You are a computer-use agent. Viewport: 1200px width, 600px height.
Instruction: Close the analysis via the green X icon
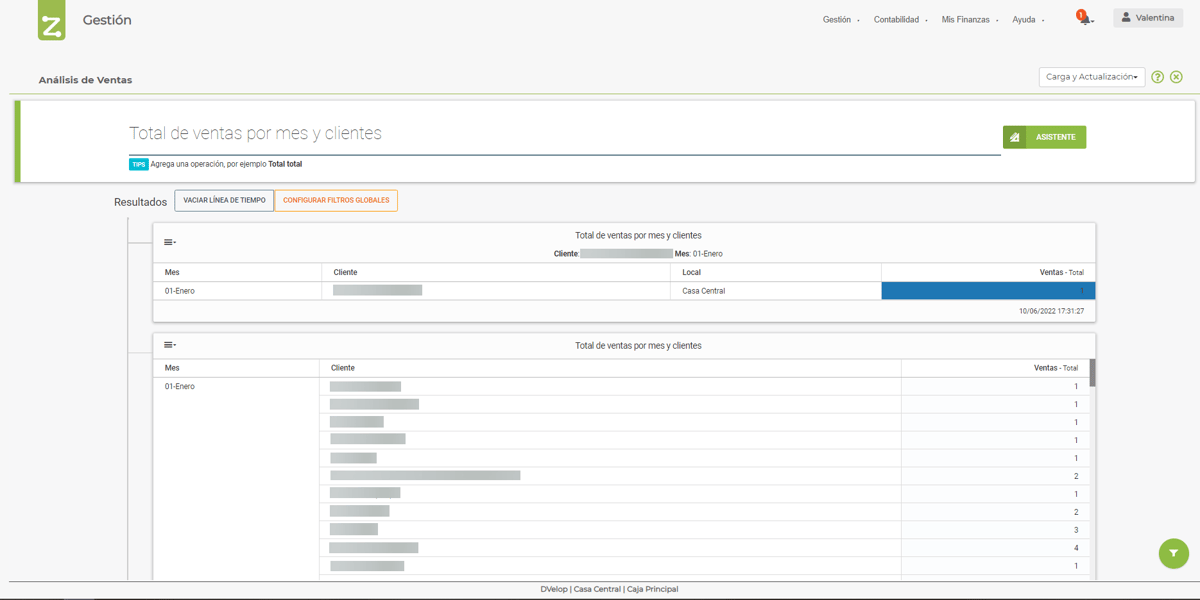pyautogui.click(x=1177, y=76)
